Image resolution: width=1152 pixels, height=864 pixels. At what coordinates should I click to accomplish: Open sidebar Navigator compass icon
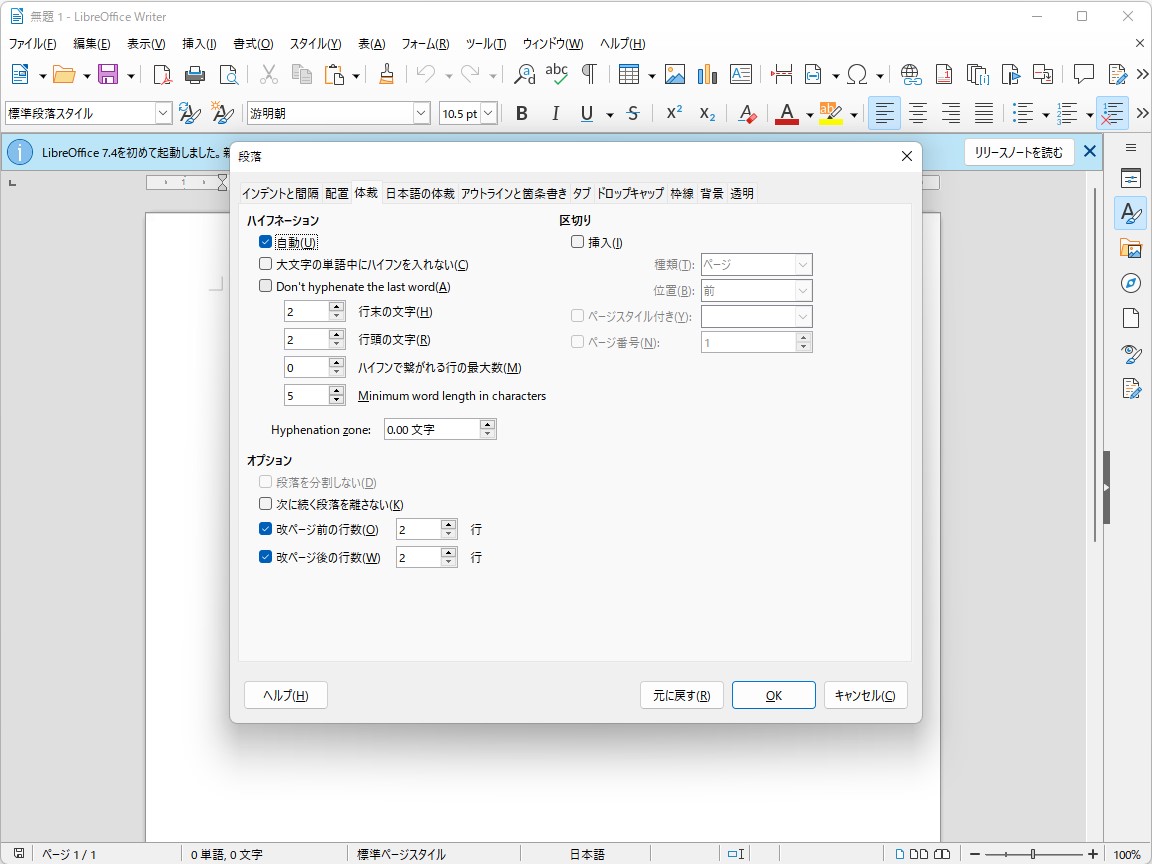pos(1131,283)
